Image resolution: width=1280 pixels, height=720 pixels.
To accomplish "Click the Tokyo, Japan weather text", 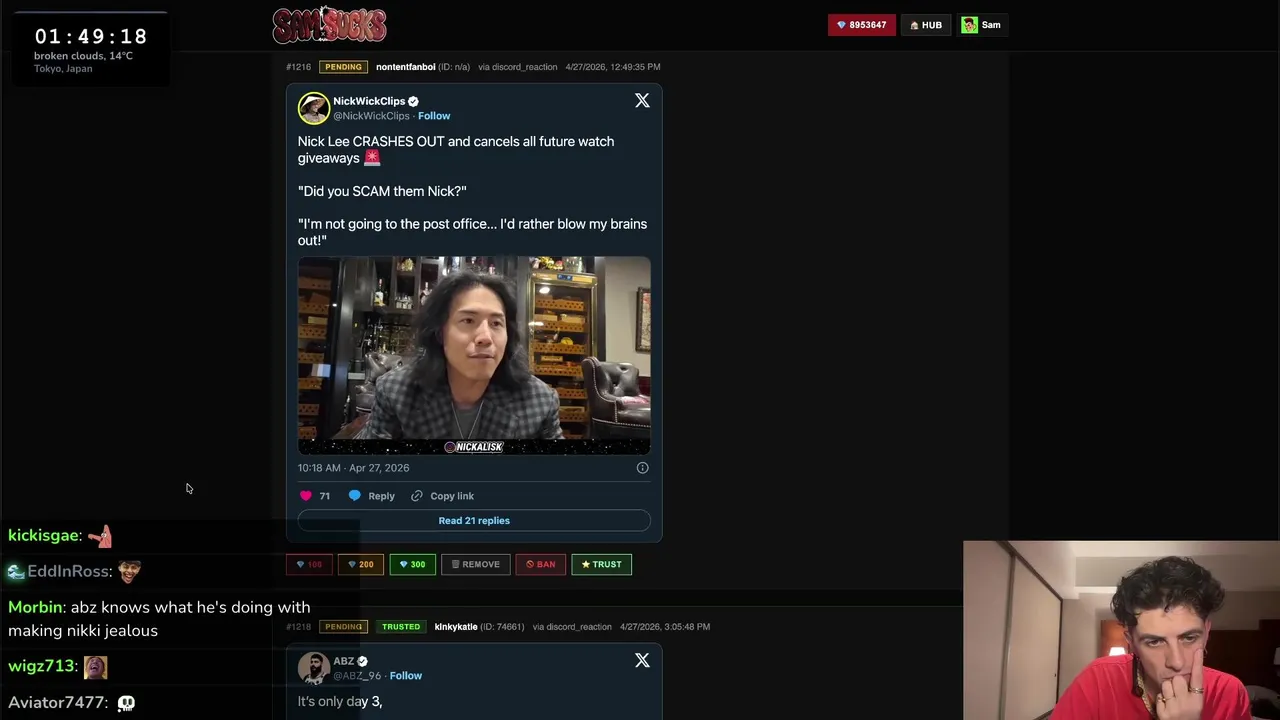I will tap(63, 69).
